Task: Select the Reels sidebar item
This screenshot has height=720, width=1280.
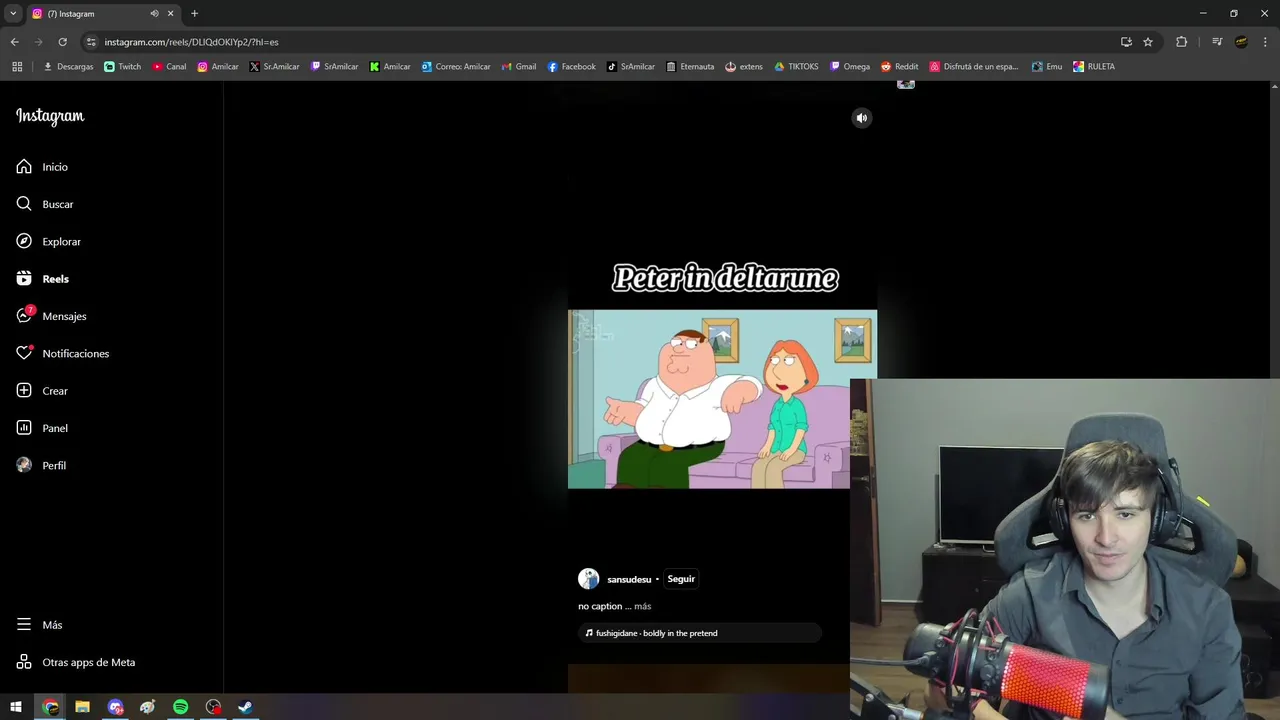Action: click(42, 279)
